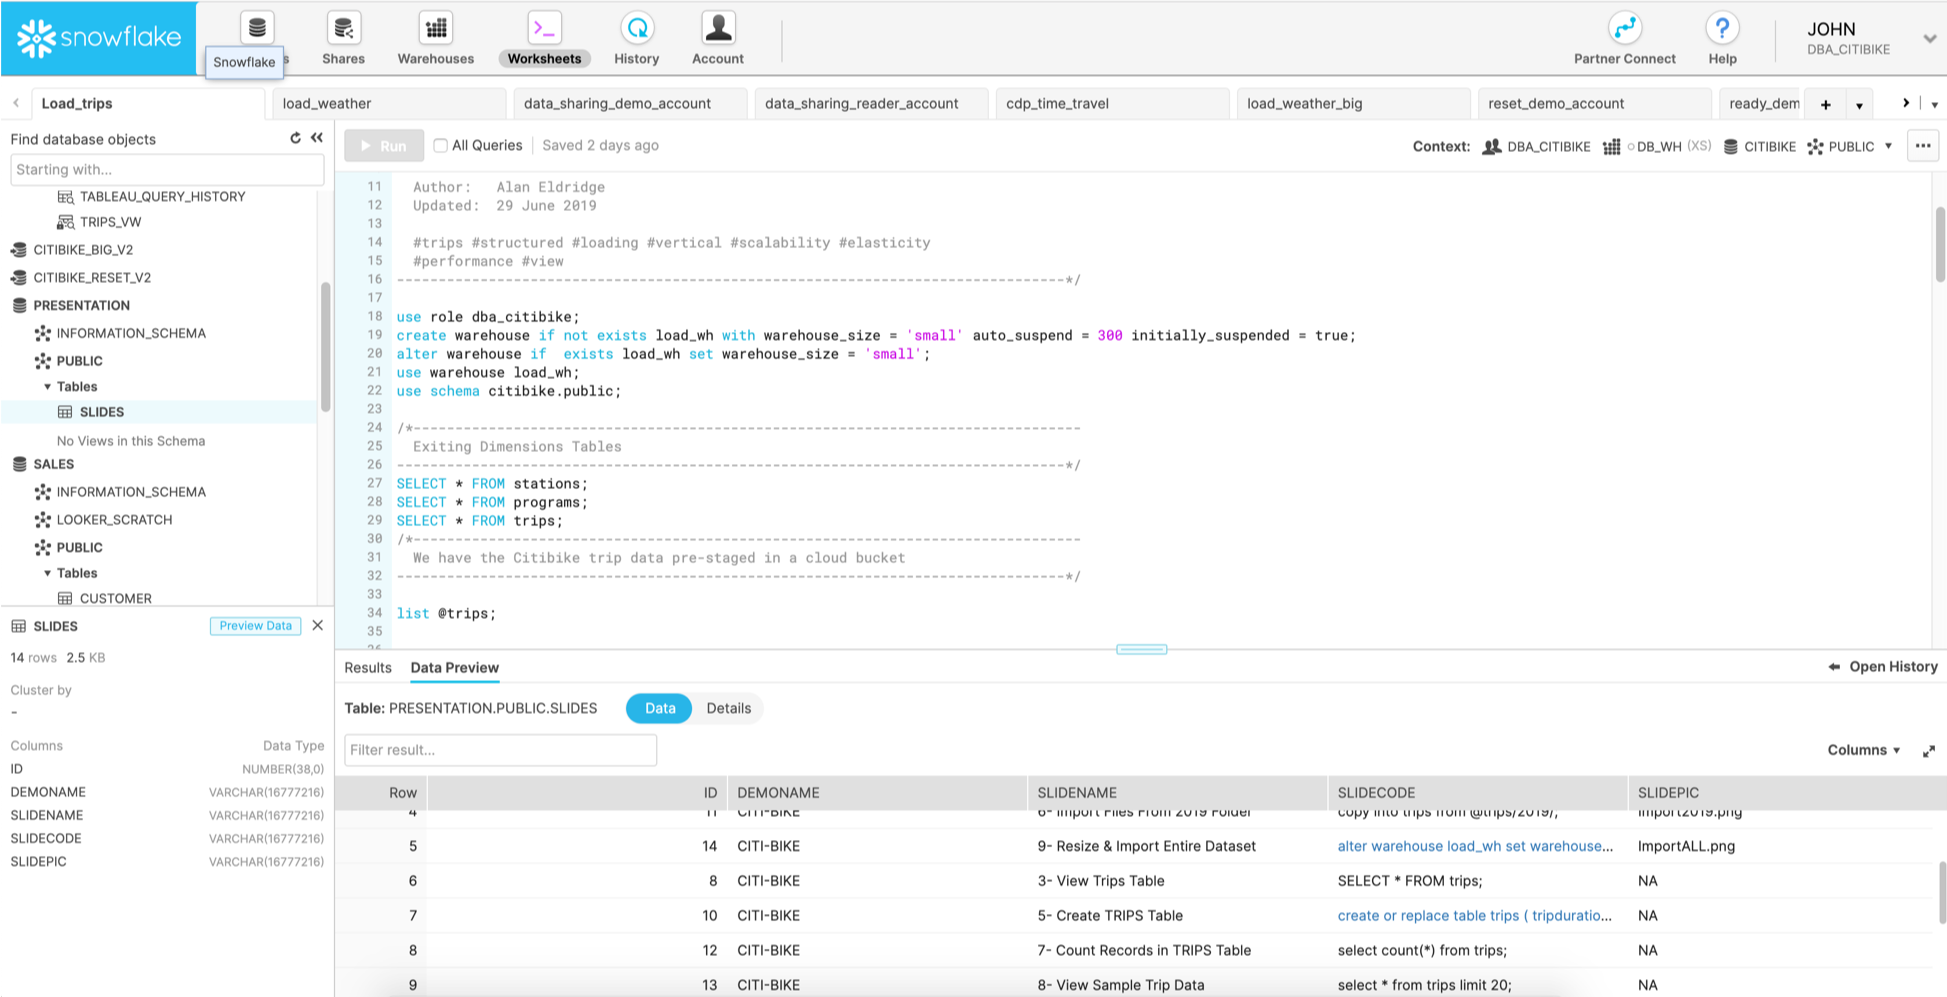Open the context settings dropdown arrow
This screenshot has height=997, width=1947.
(1888, 146)
